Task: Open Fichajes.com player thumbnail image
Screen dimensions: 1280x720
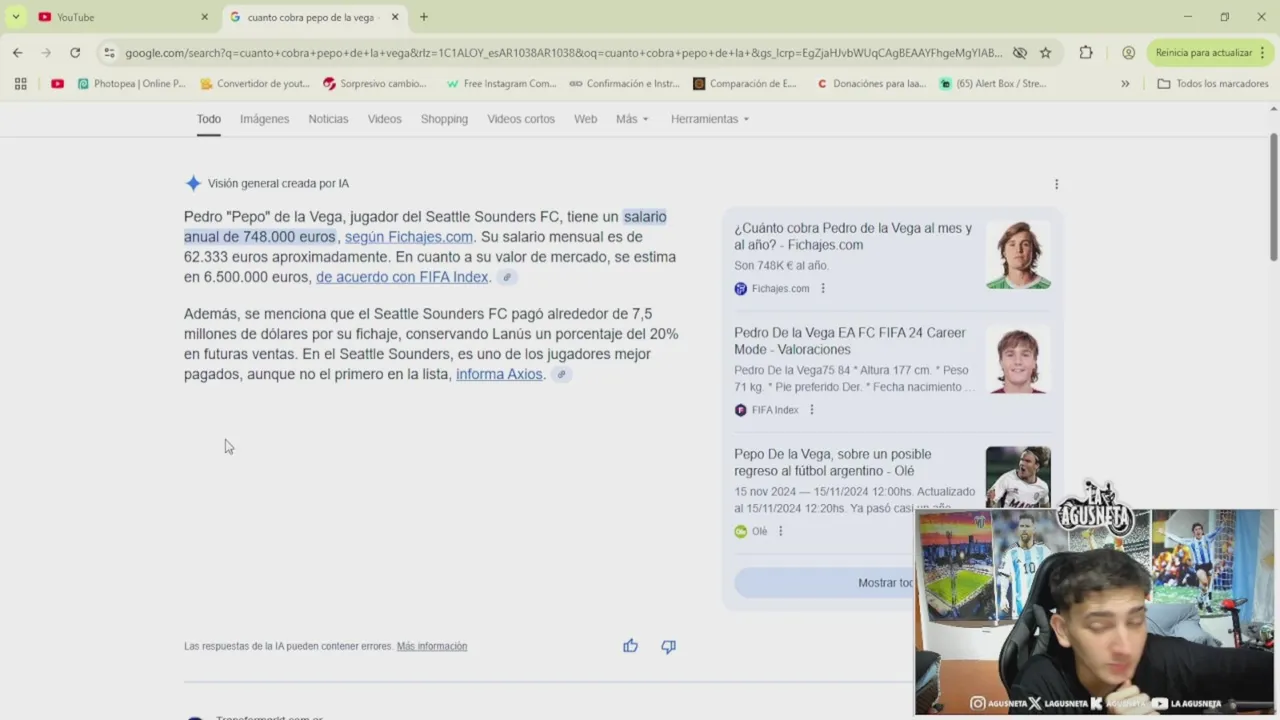Action: (x=1018, y=255)
